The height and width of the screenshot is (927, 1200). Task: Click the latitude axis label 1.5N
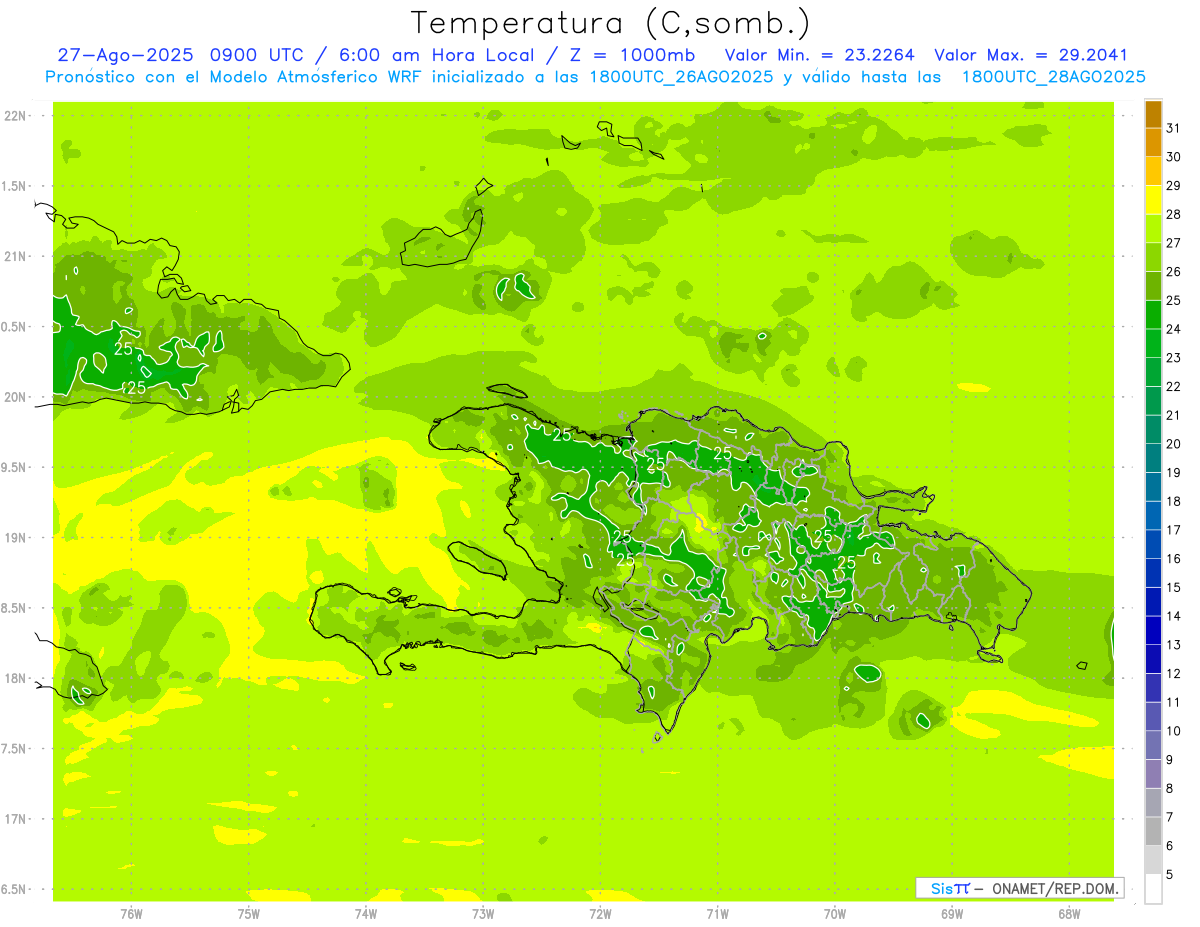pos(16,186)
